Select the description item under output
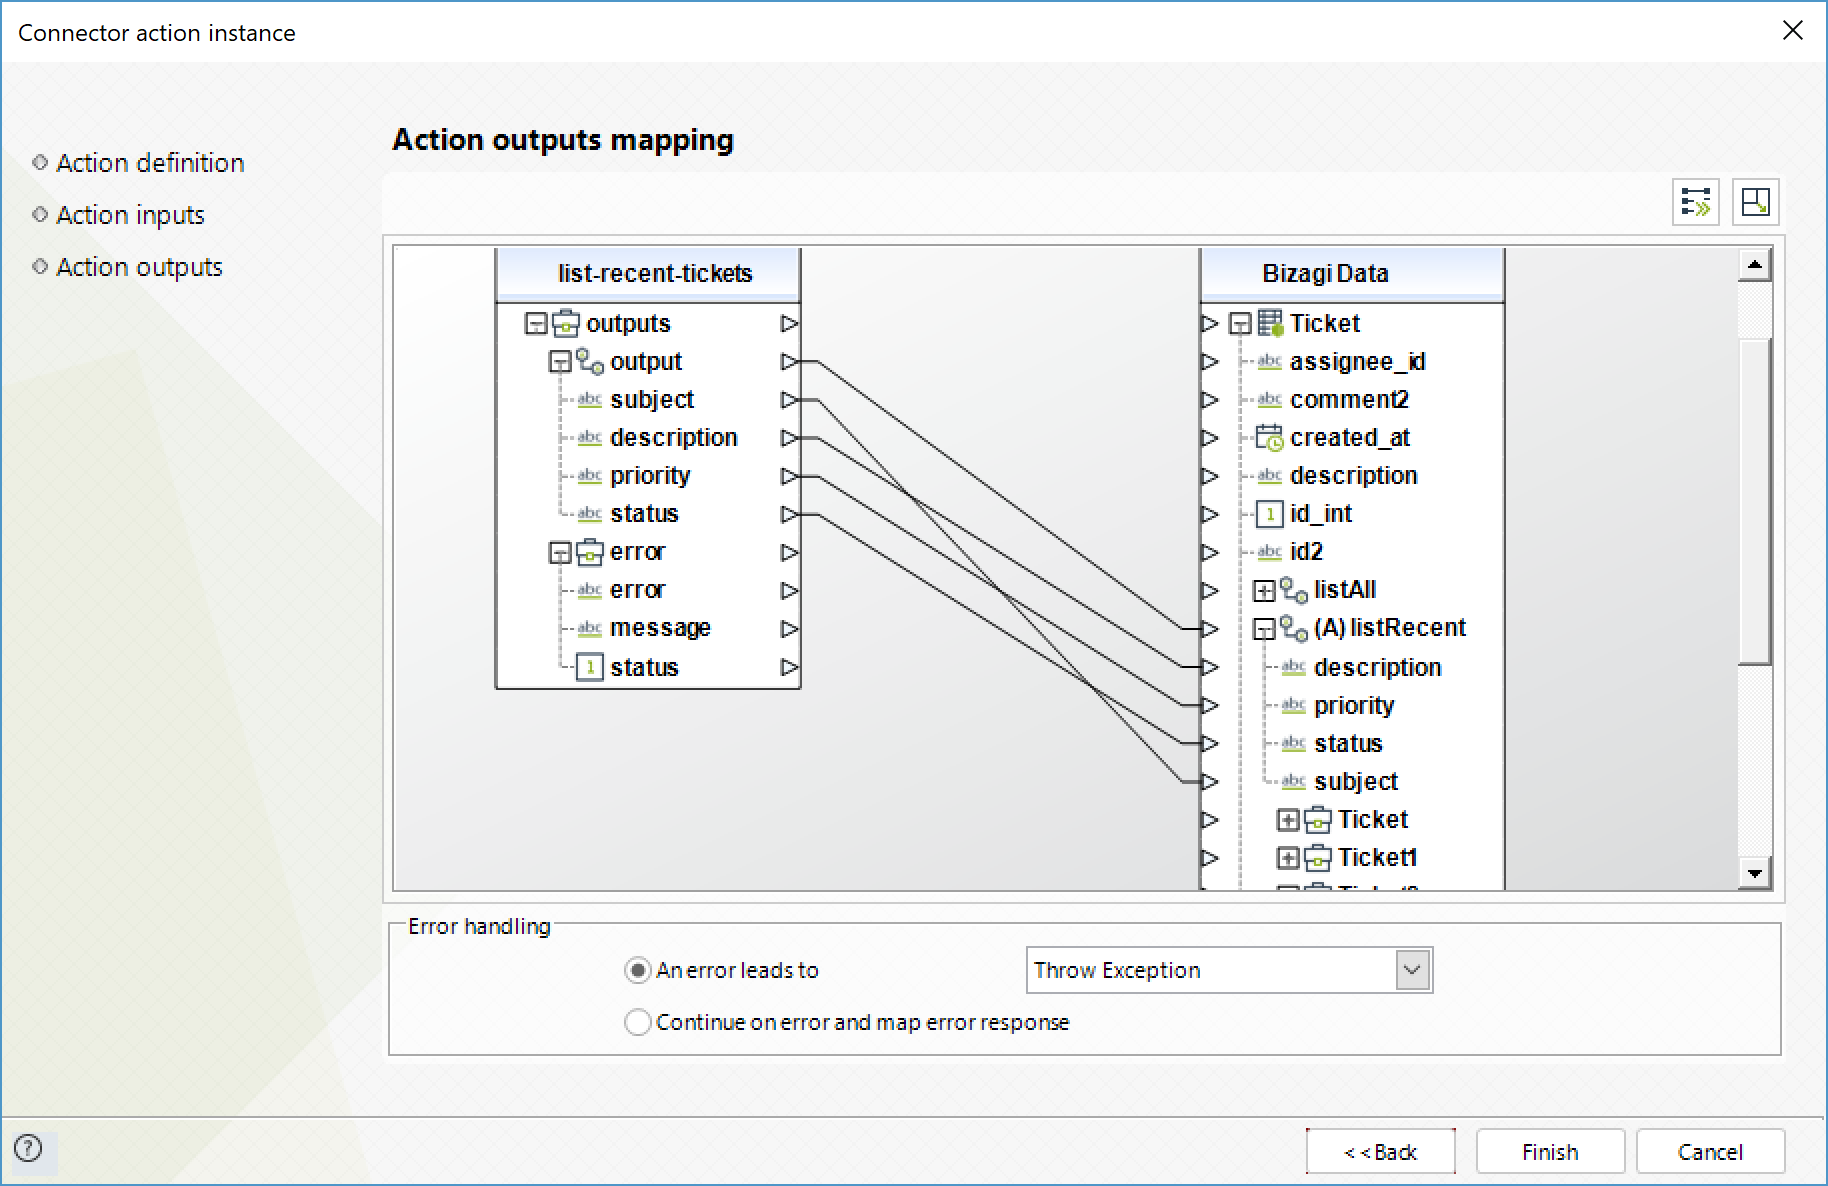The height and width of the screenshot is (1186, 1828). click(x=673, y=437)
